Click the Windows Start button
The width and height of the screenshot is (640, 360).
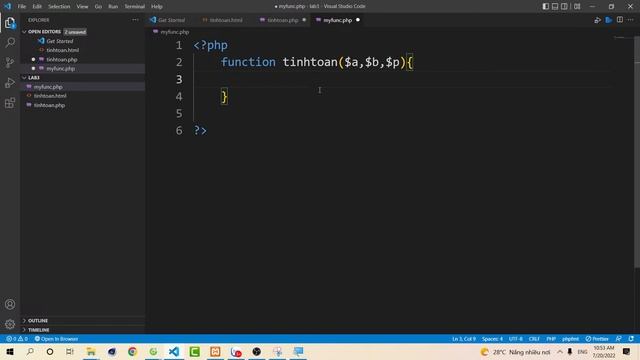[10, 351]
